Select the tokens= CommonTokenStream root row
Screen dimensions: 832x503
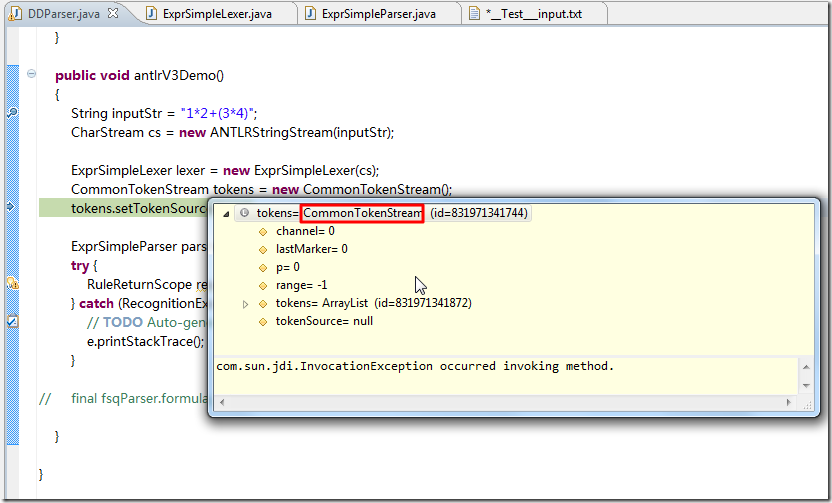pyautogui.click(x=383, y=213)
